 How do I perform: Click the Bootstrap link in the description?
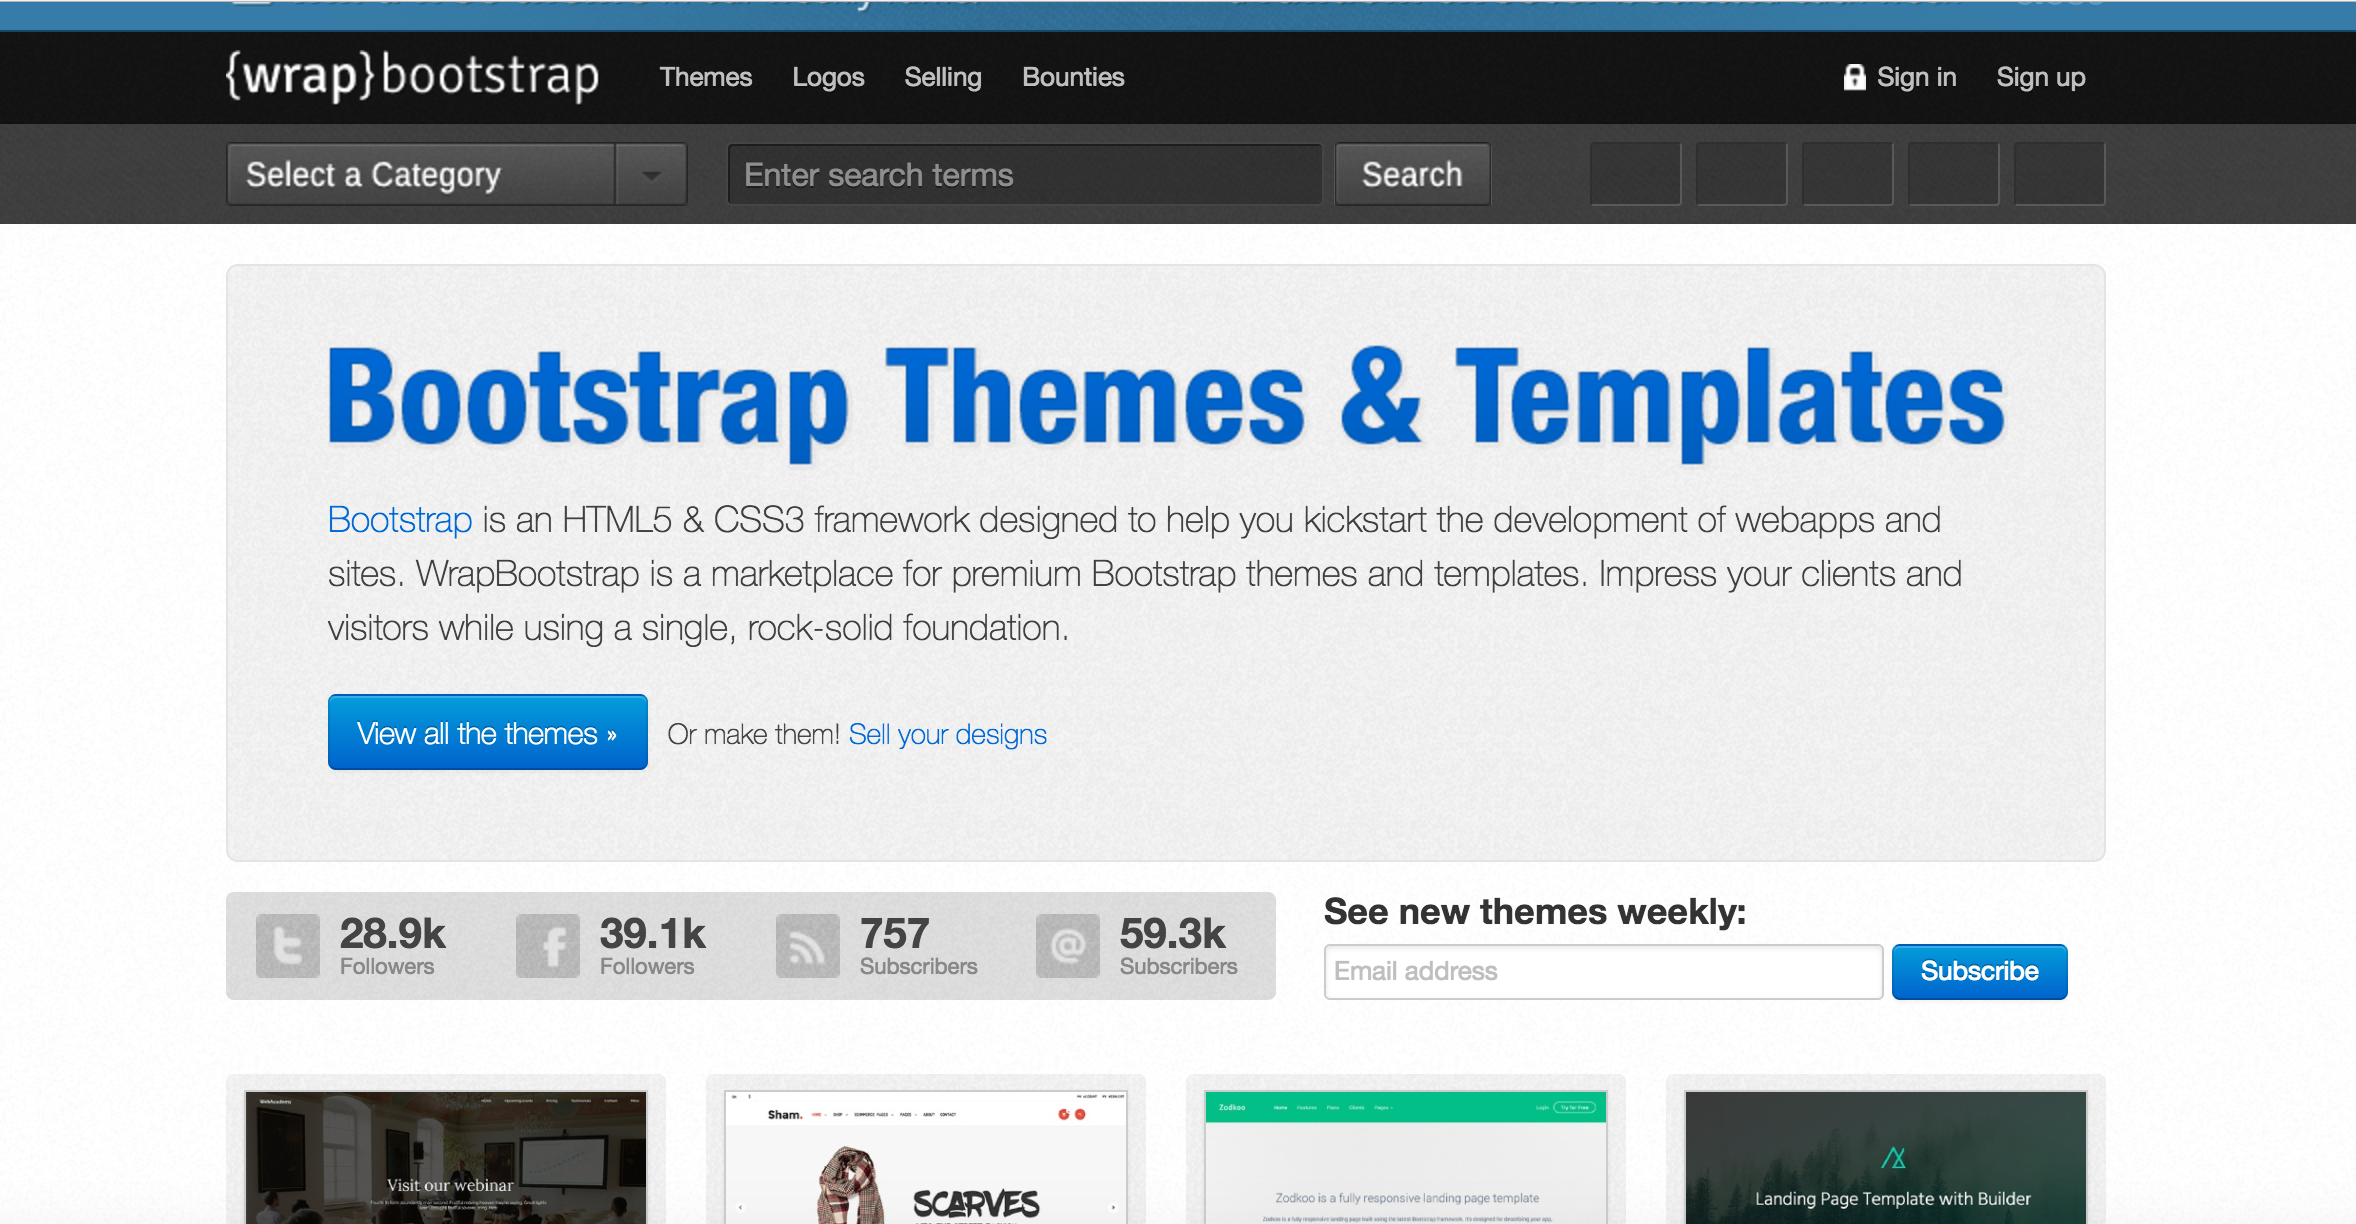coord(400,520)
